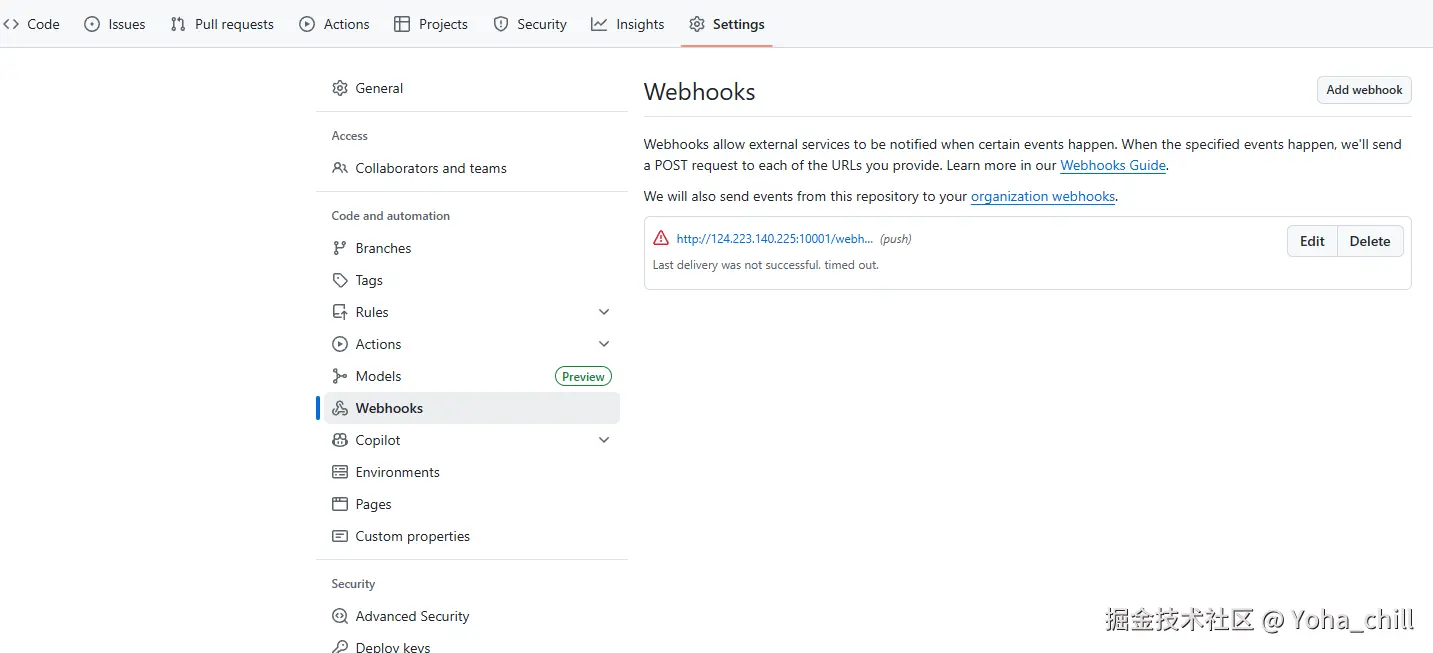The image size is (1433, 653).
Task: Click the webhook URL to view its details
Action: coord(774,238)
